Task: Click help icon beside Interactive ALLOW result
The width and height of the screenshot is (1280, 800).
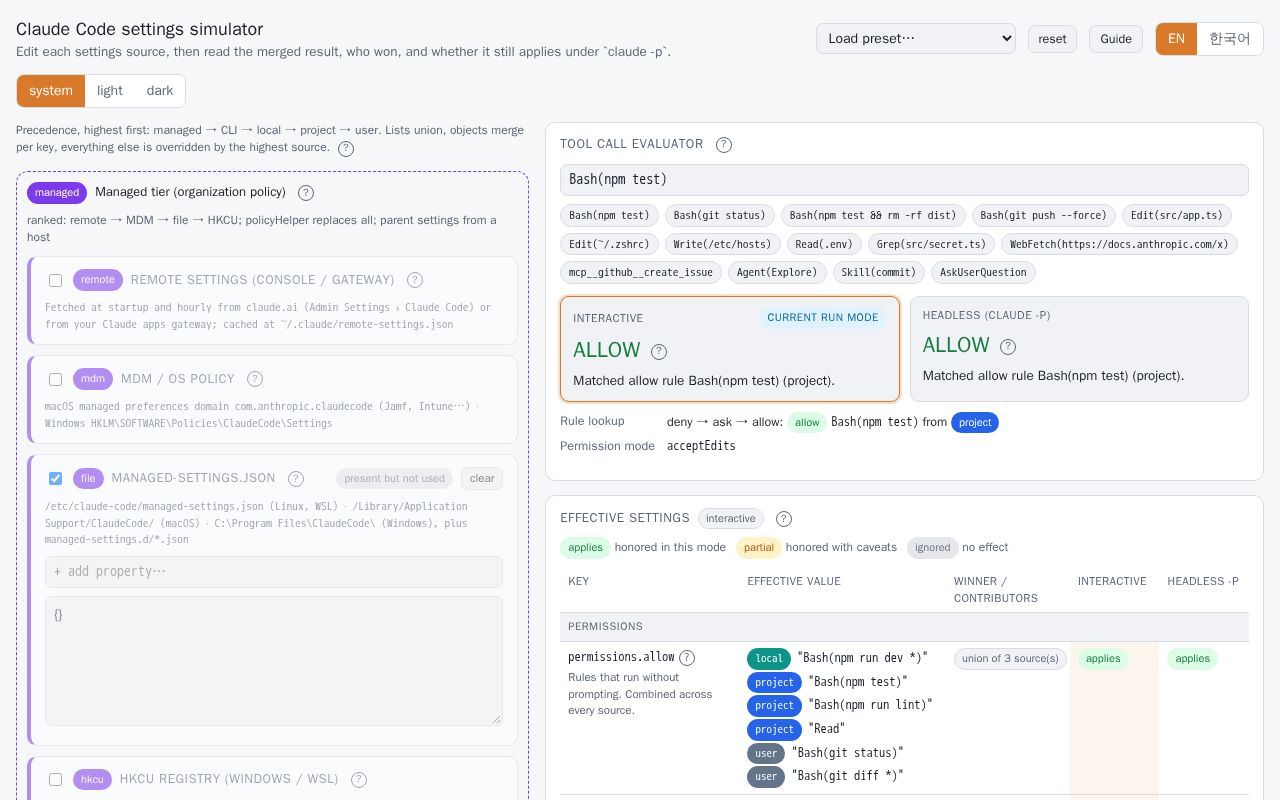Action: click(659, 351)
